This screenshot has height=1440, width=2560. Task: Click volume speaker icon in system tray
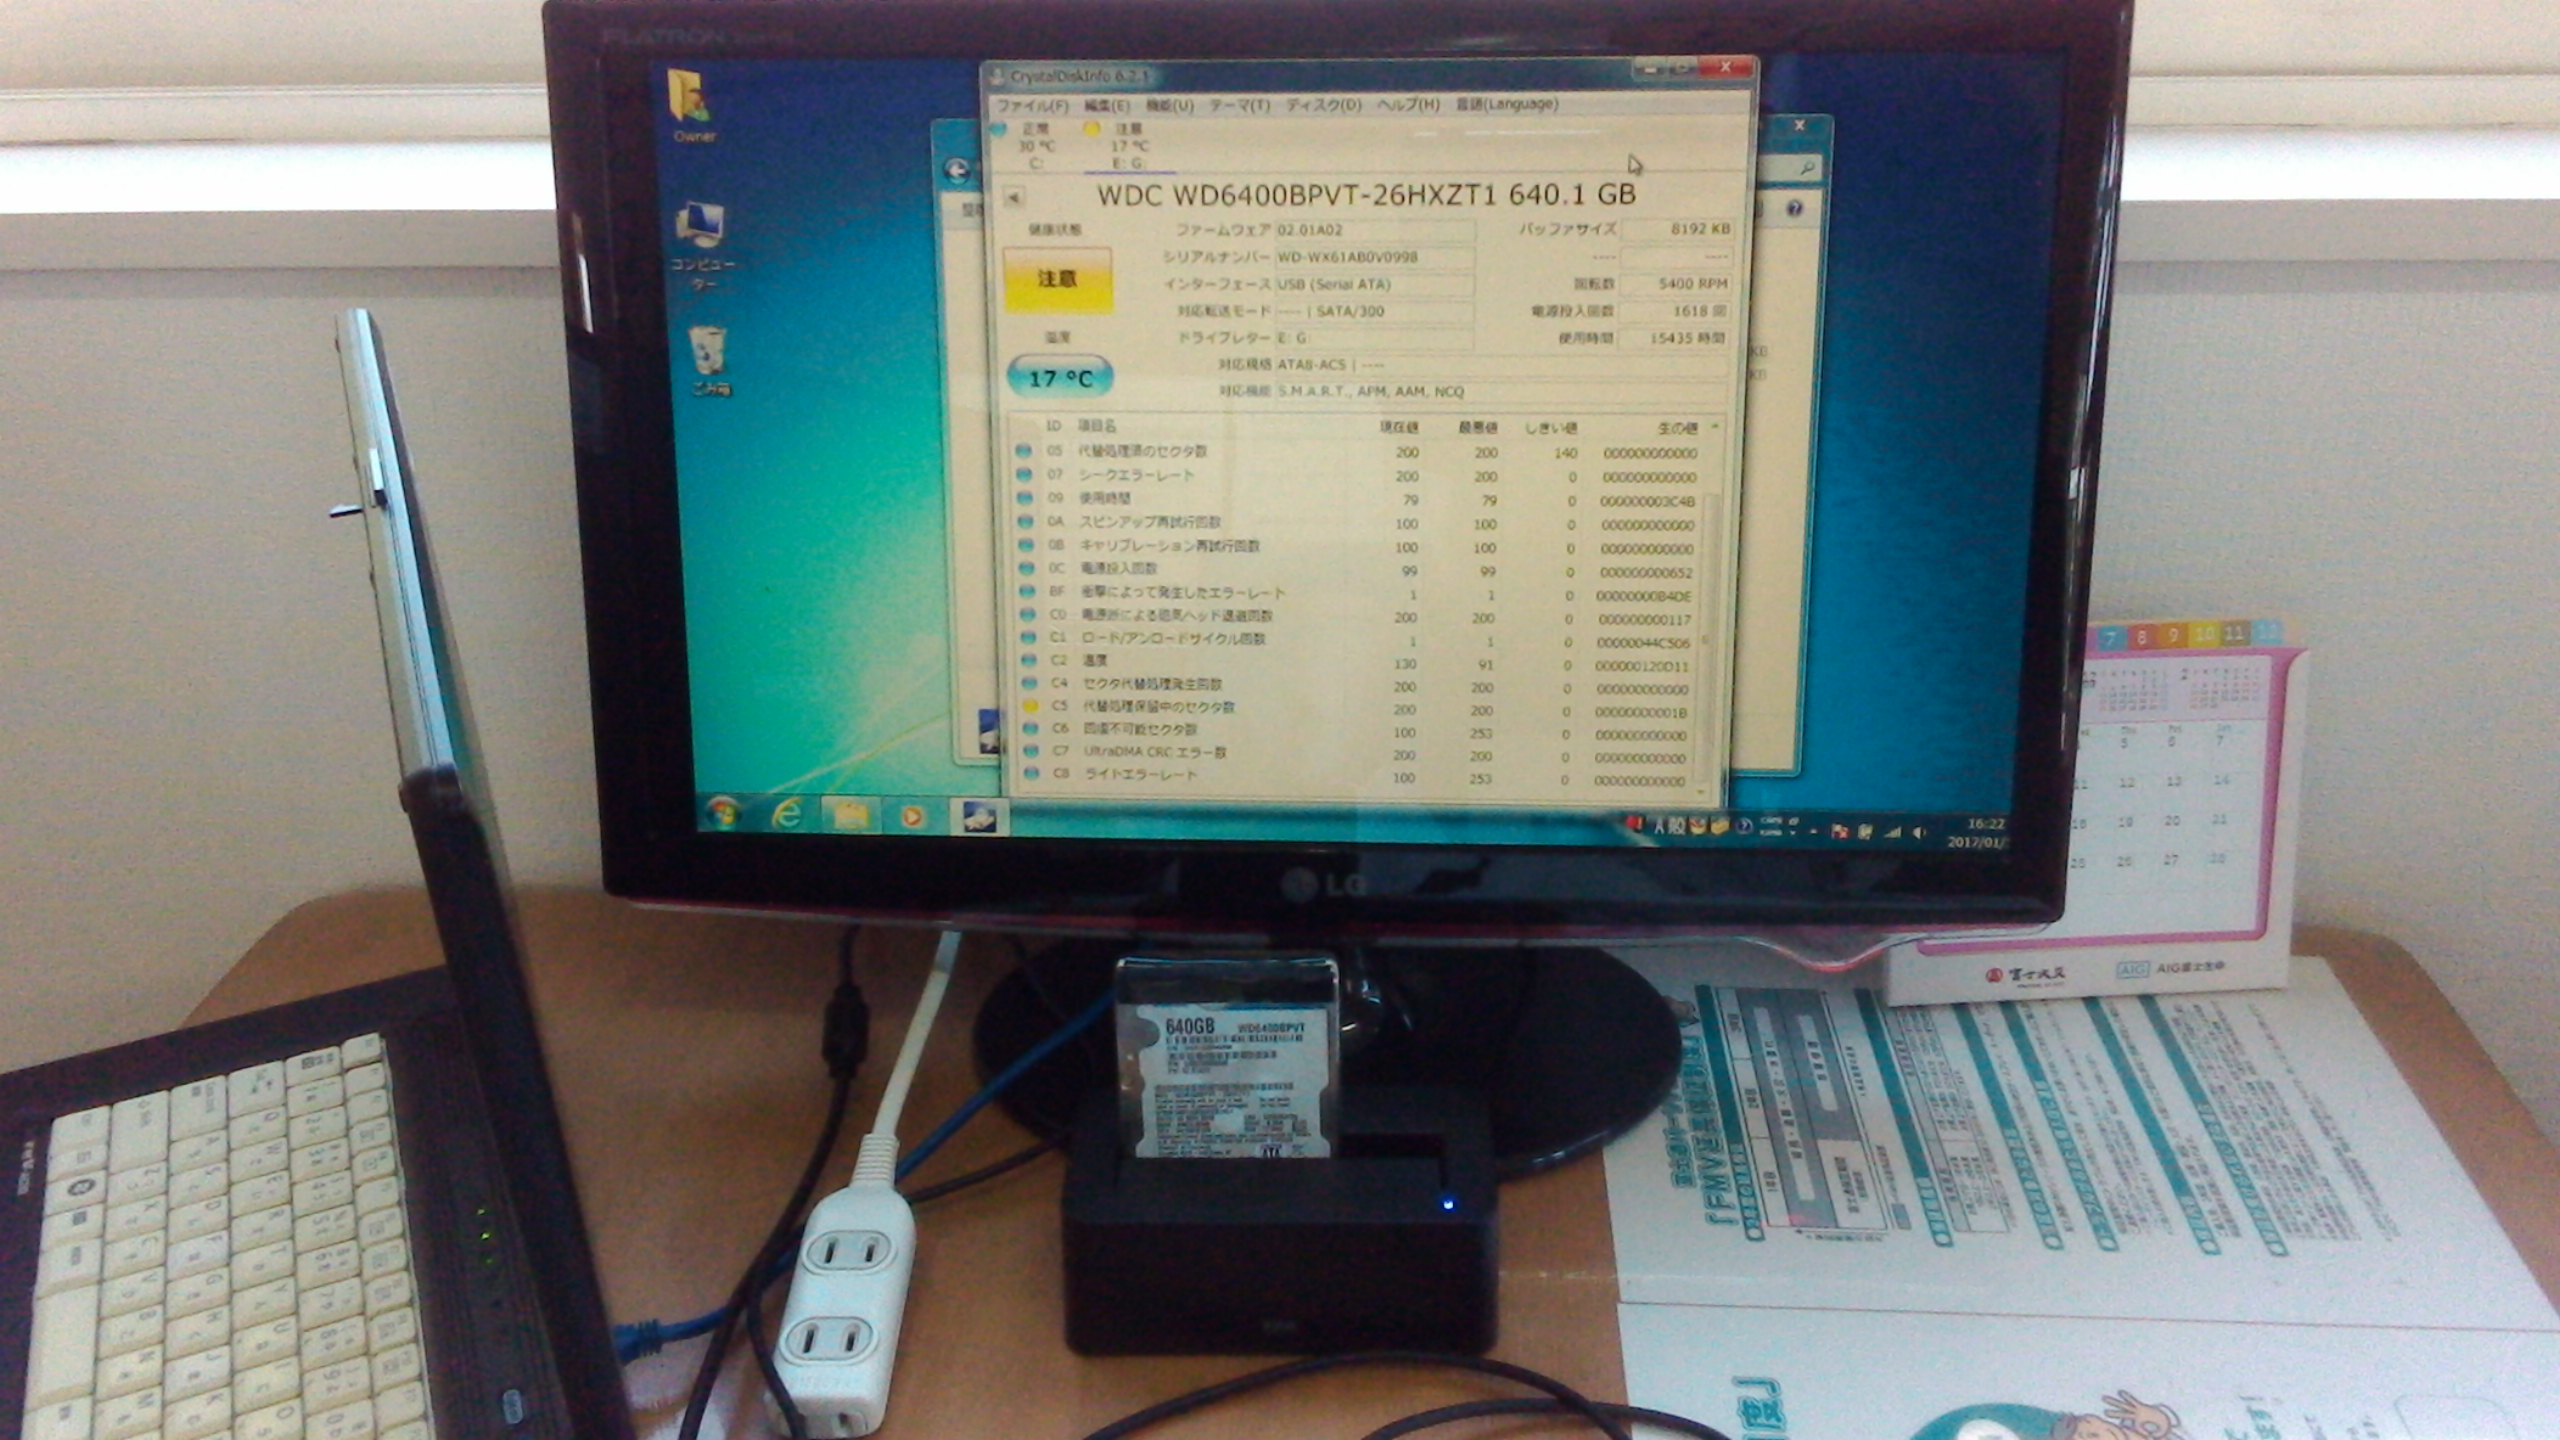(1917, 831)
